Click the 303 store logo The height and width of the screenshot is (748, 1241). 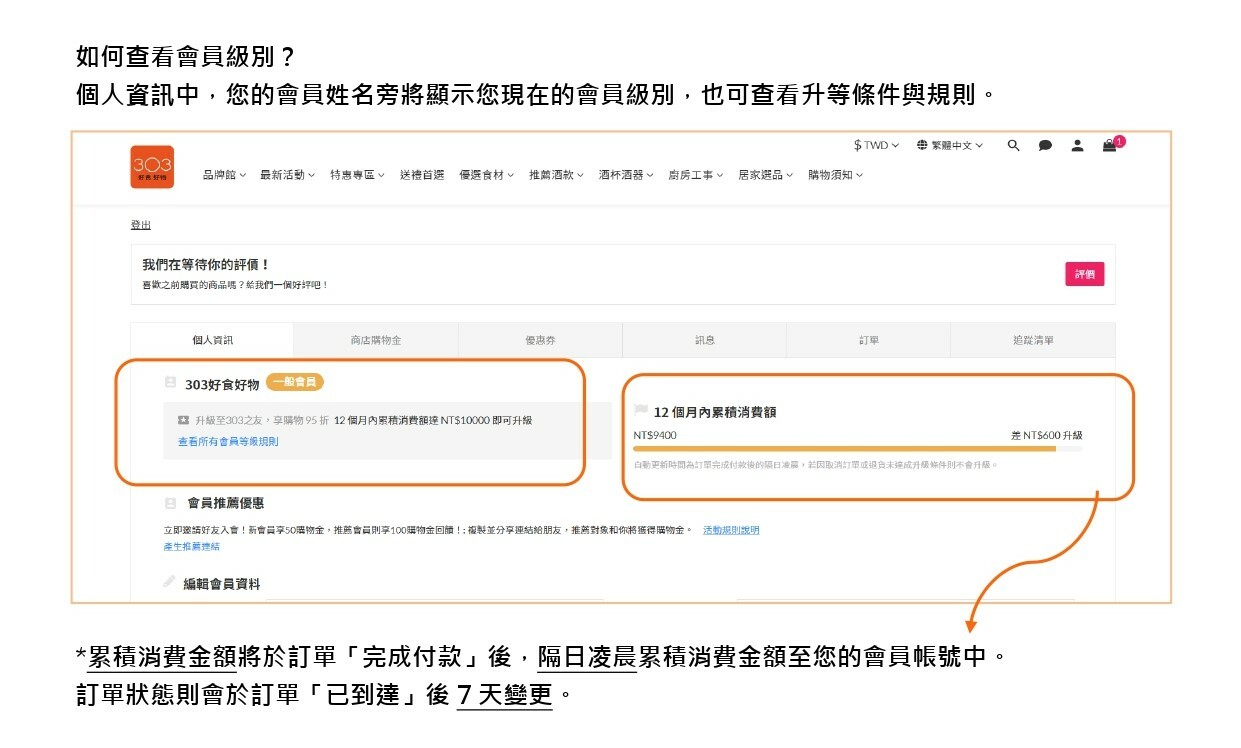pos(152,166)
